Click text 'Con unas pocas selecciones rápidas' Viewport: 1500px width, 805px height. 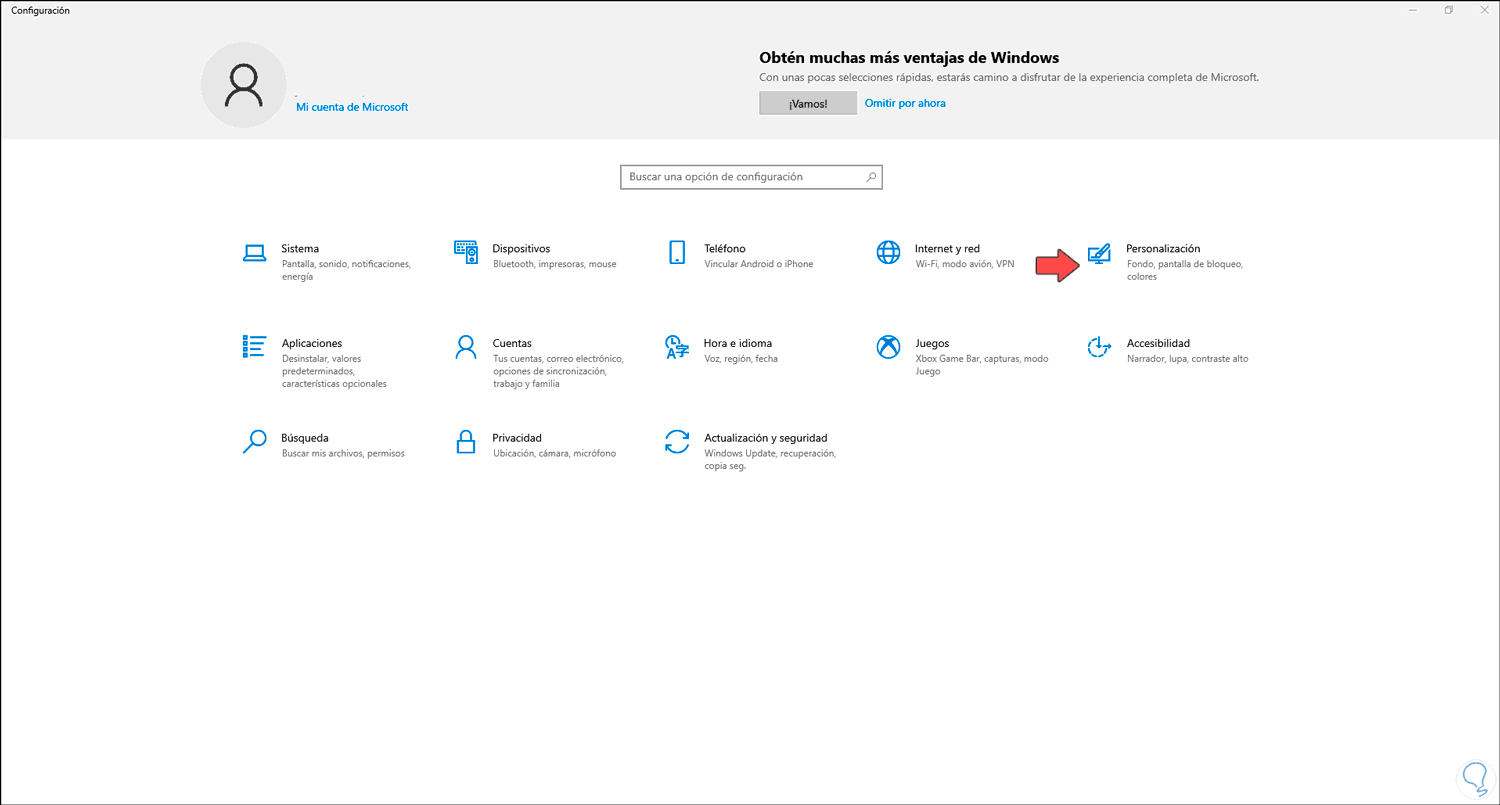(x=846, y=77)
